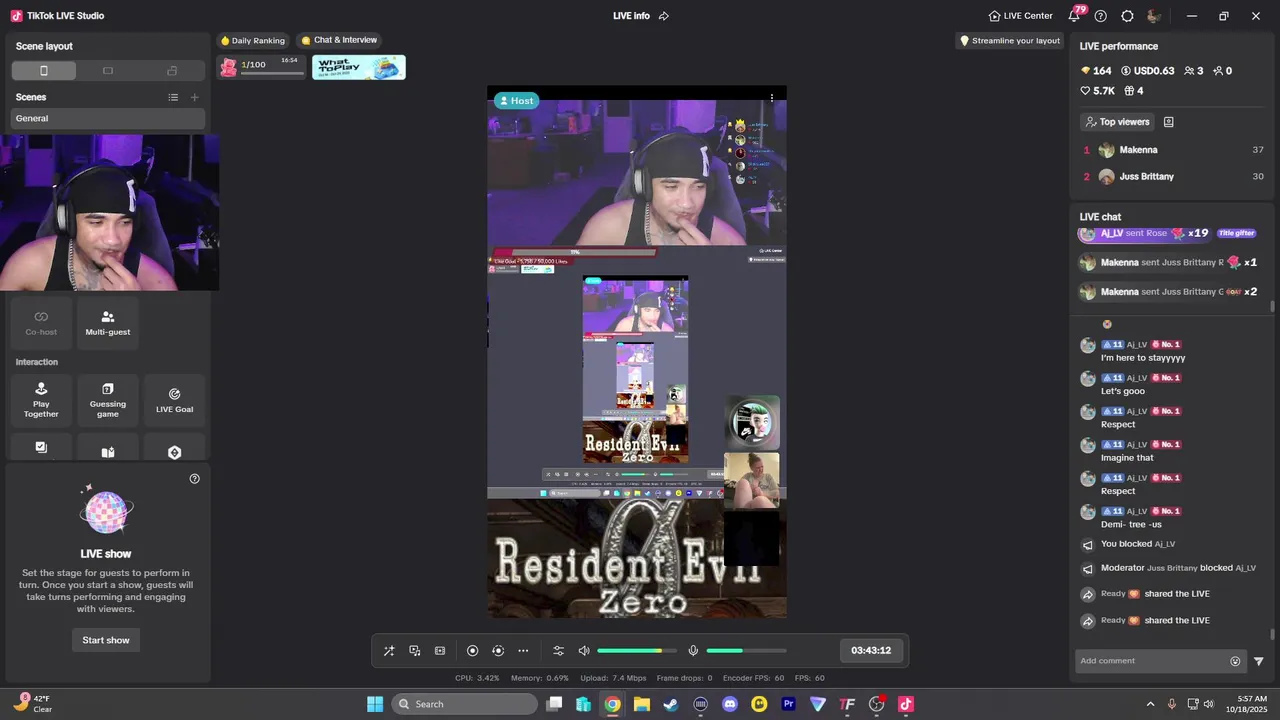
Task: Open Premiere Pro from the taskbar
Action: click(788, 704)
